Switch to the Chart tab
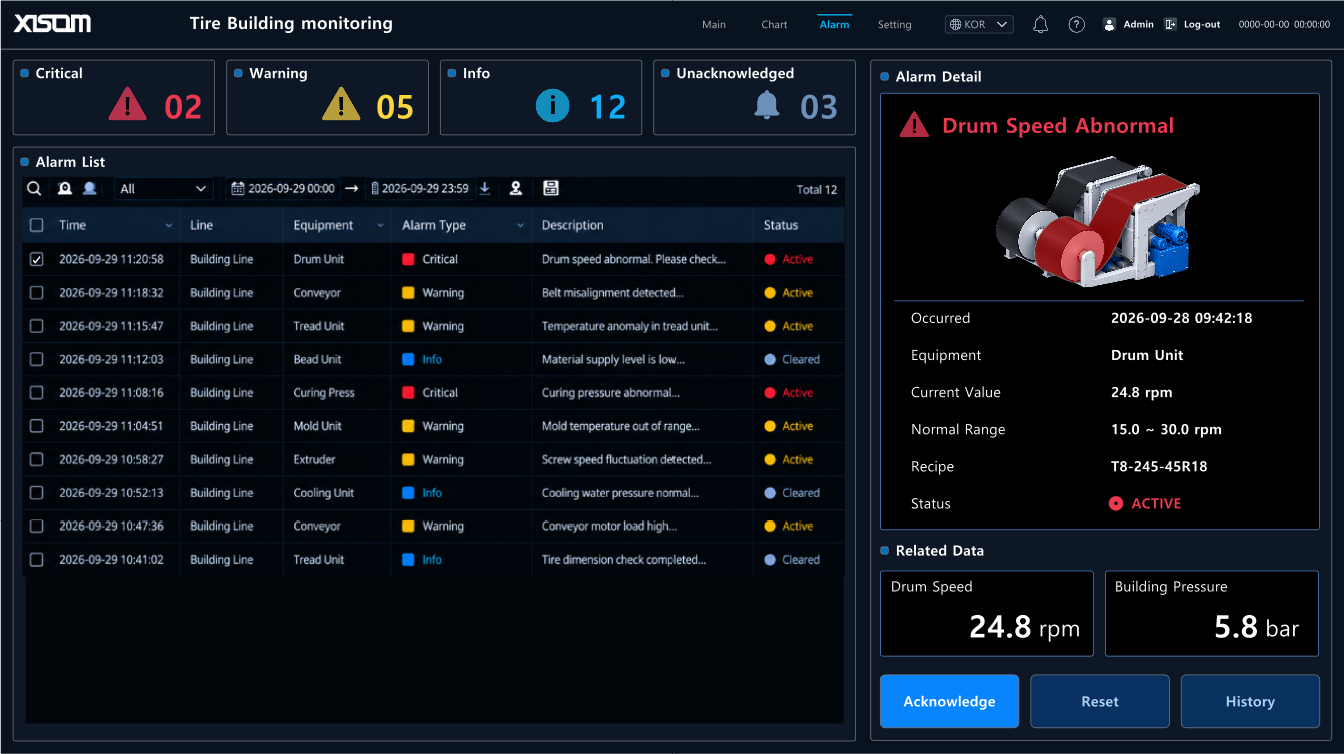 pyautogui.click(x=774, y=24)
